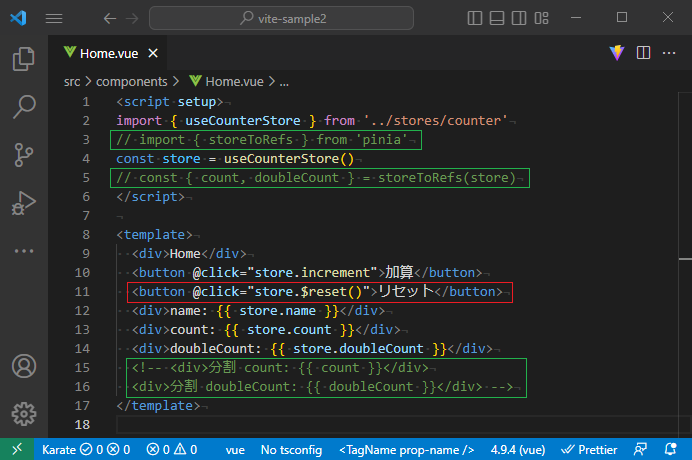692x460 pixels.
Task: Open the Manage gear icon
Action: click(x=24, y=414)
